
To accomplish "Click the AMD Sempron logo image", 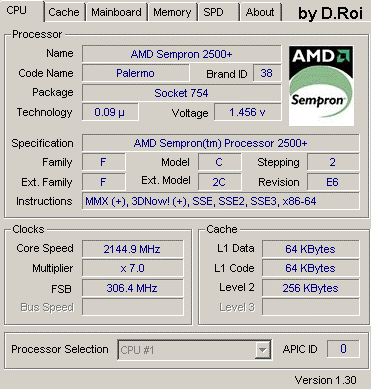I will coord(321,86).
